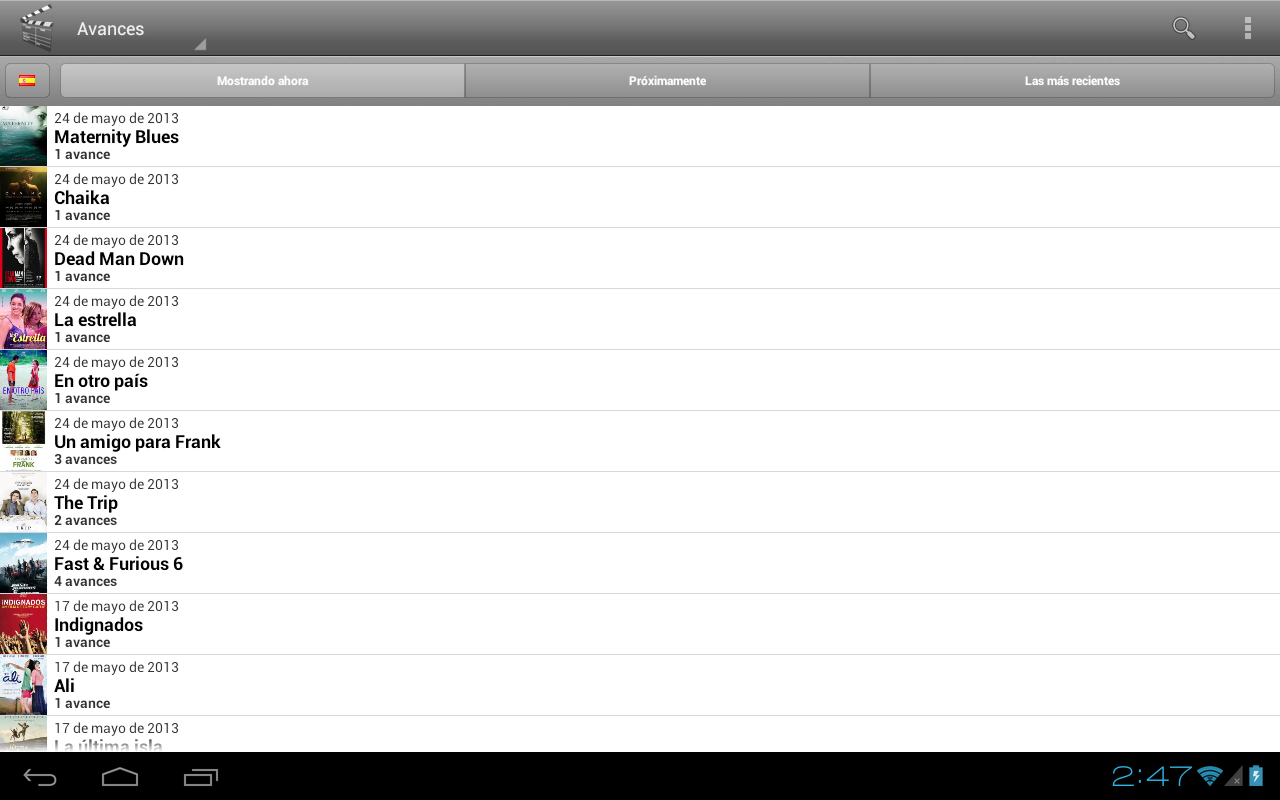The width and height of the screenshot is (1280, 800).
Task: Switch to the Mostrando ahora tab
Action: click(263, 81)
